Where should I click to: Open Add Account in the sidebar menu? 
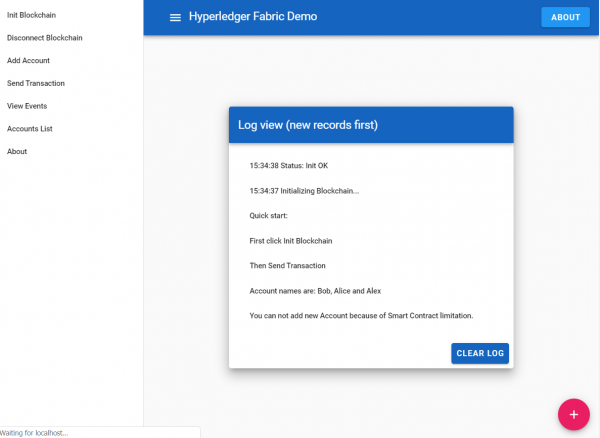coord(28,61)
